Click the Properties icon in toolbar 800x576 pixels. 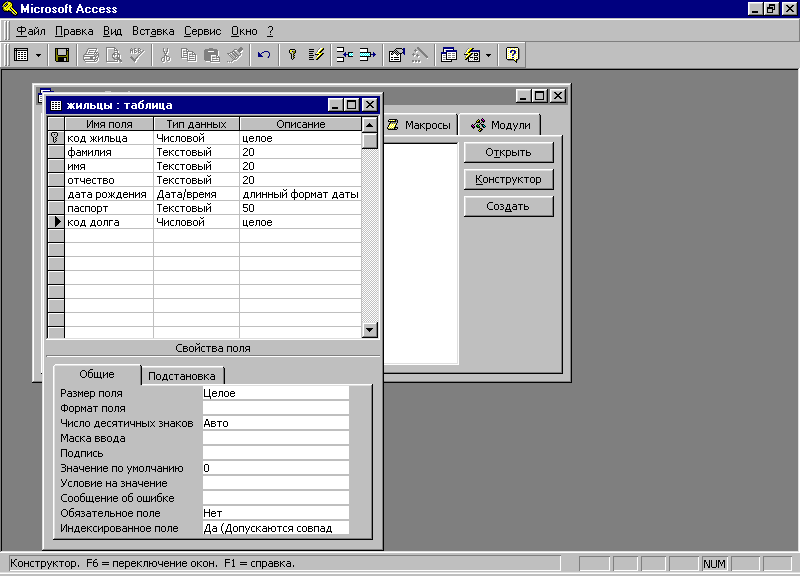pos(396,55)
